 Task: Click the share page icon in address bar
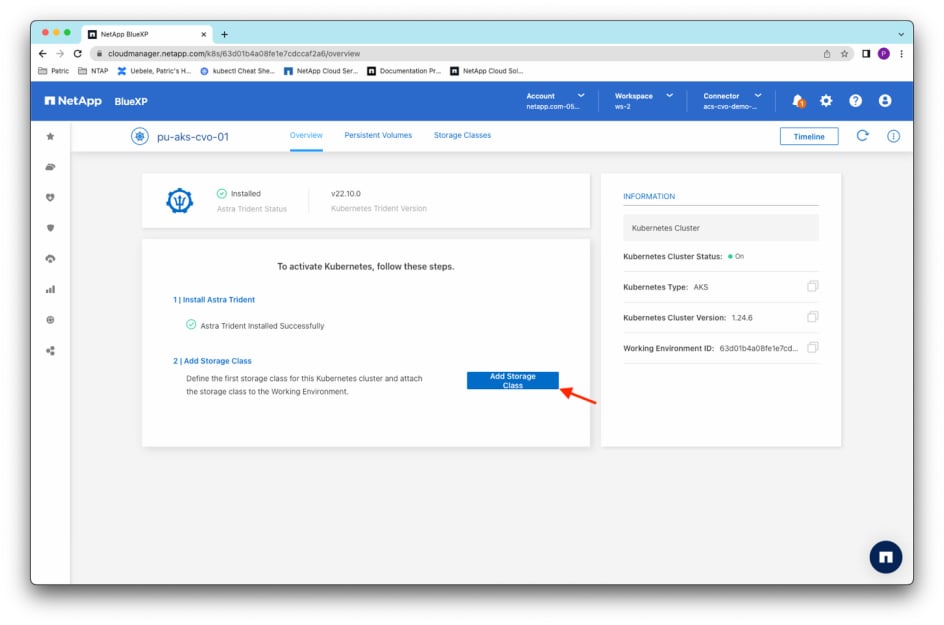[827, 54]
